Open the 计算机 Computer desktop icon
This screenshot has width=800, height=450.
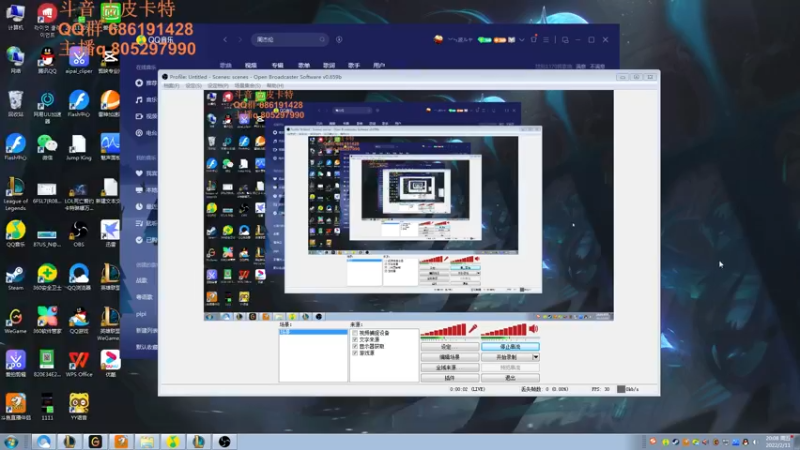click(x=15, y=16)
